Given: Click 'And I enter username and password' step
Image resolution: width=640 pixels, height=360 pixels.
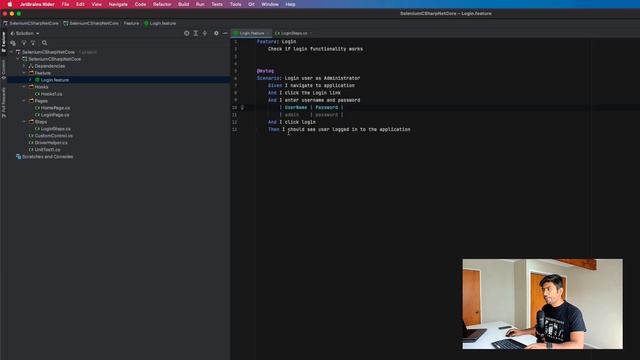Looking at the screenshot, I should click(x=314, y=100).
